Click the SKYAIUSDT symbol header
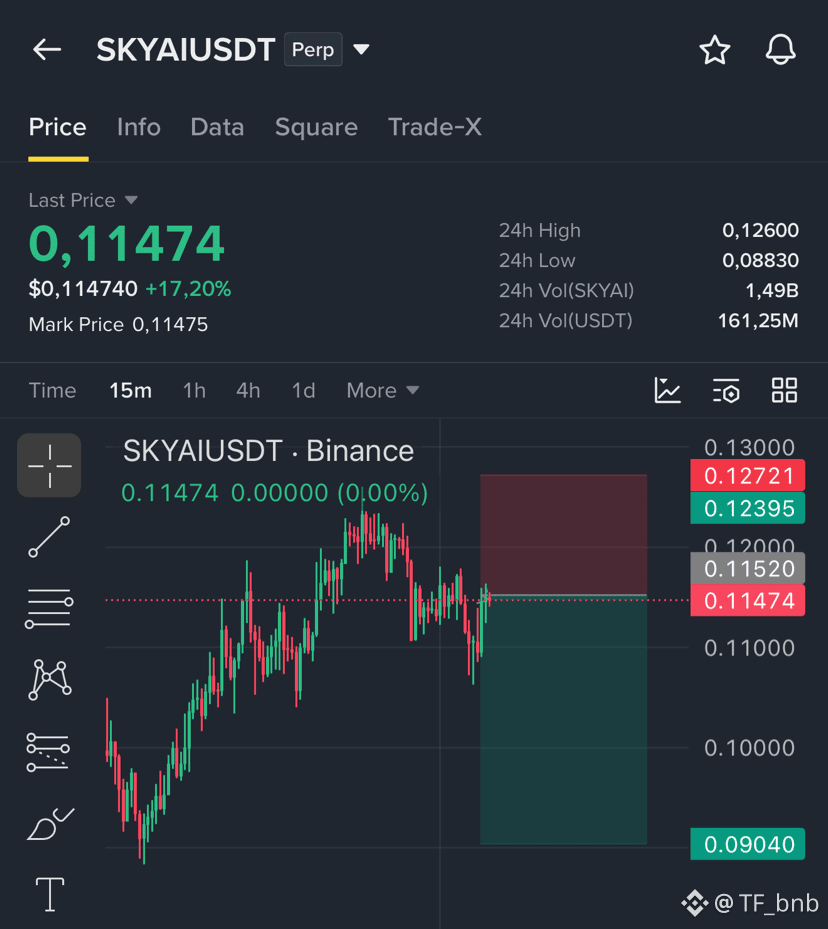This screenshot has height=929, width=828. 186,50
